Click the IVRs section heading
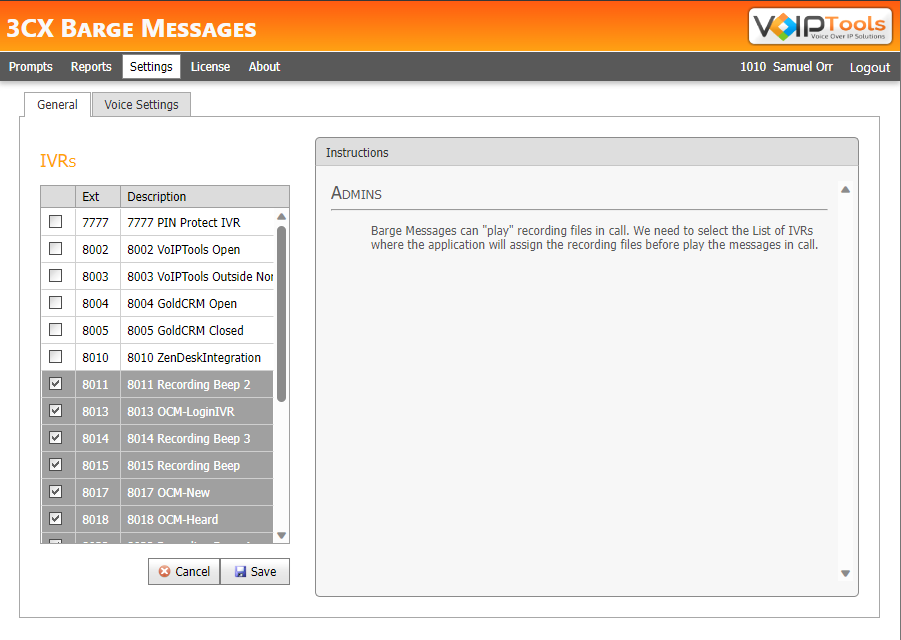The height and width of the screenshot is (640, 901). [58, 161]
